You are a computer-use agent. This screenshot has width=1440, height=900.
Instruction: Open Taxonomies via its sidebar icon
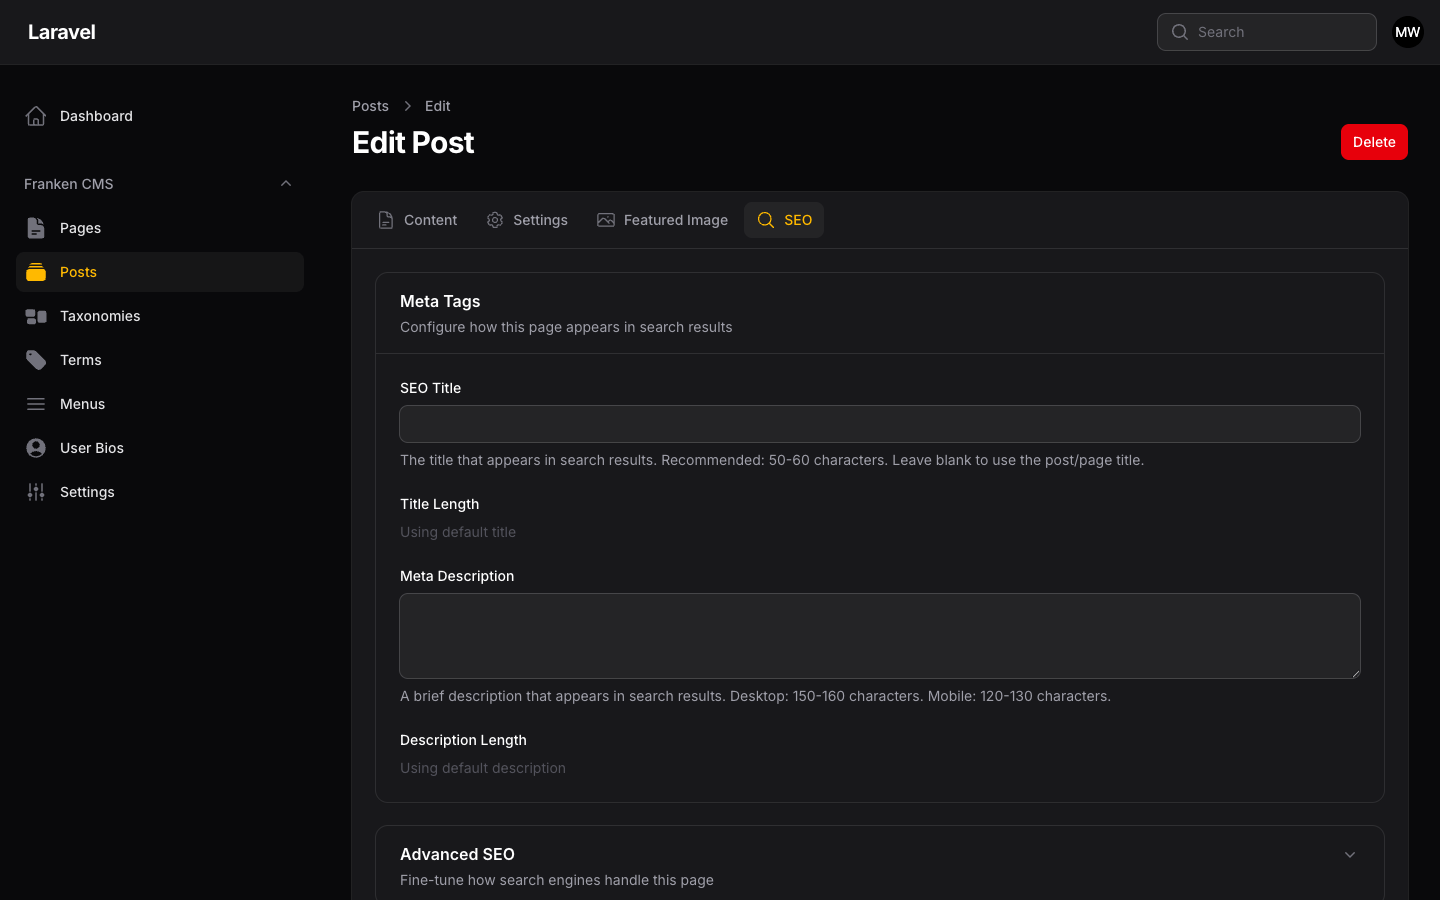tap(36, 315)
